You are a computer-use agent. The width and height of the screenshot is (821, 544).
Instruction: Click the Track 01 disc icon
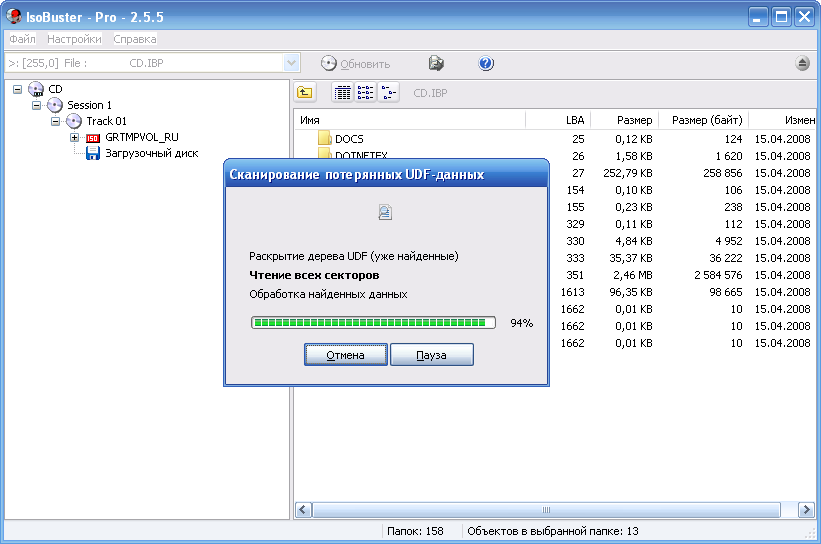[74, 121]
